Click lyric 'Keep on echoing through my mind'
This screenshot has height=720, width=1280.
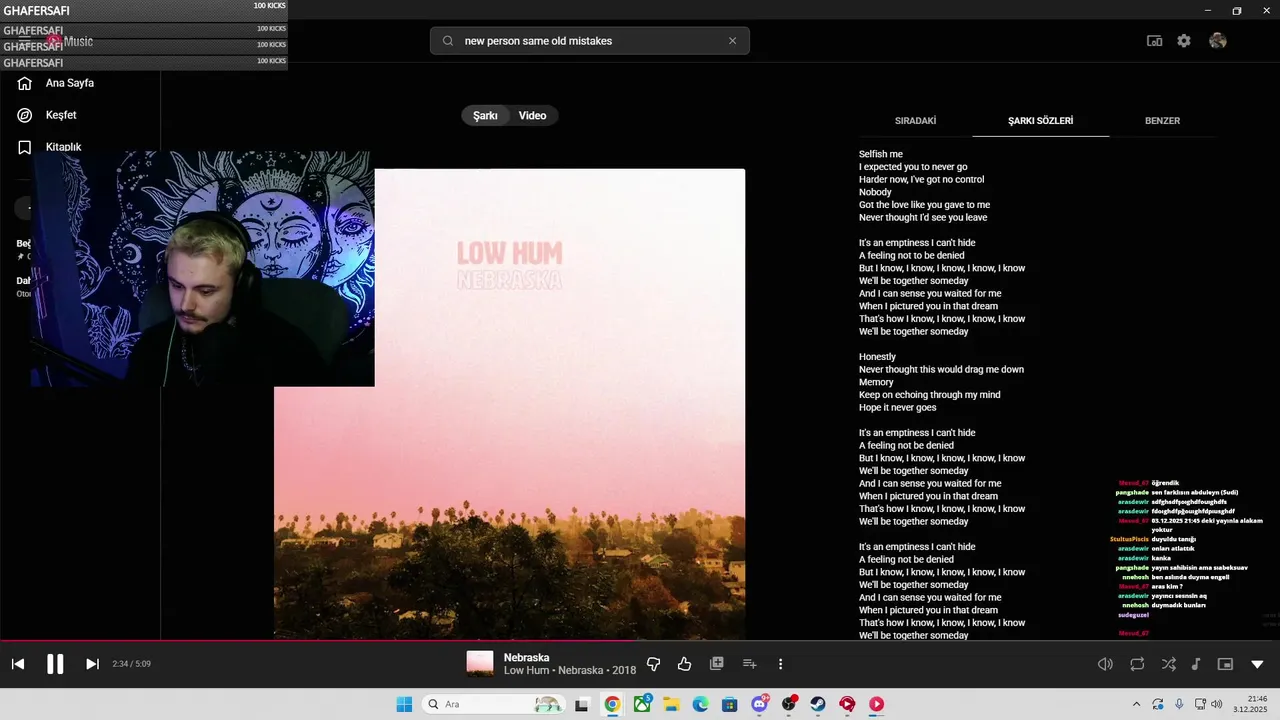(x=929, y=395)
